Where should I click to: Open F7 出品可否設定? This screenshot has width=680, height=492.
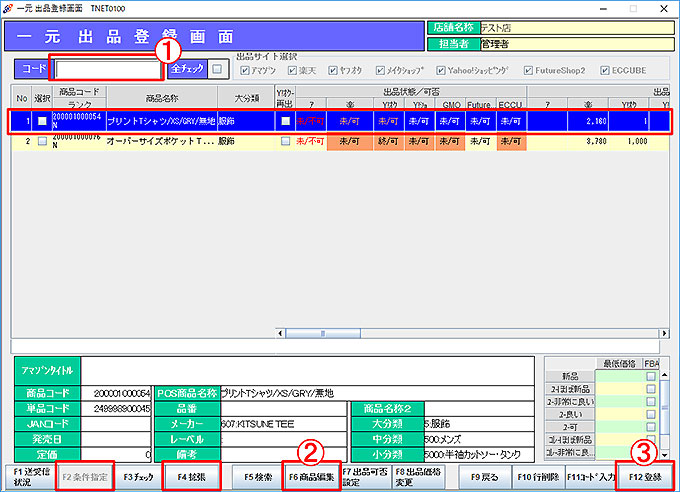pyautogui.click(x=363, y=477)
